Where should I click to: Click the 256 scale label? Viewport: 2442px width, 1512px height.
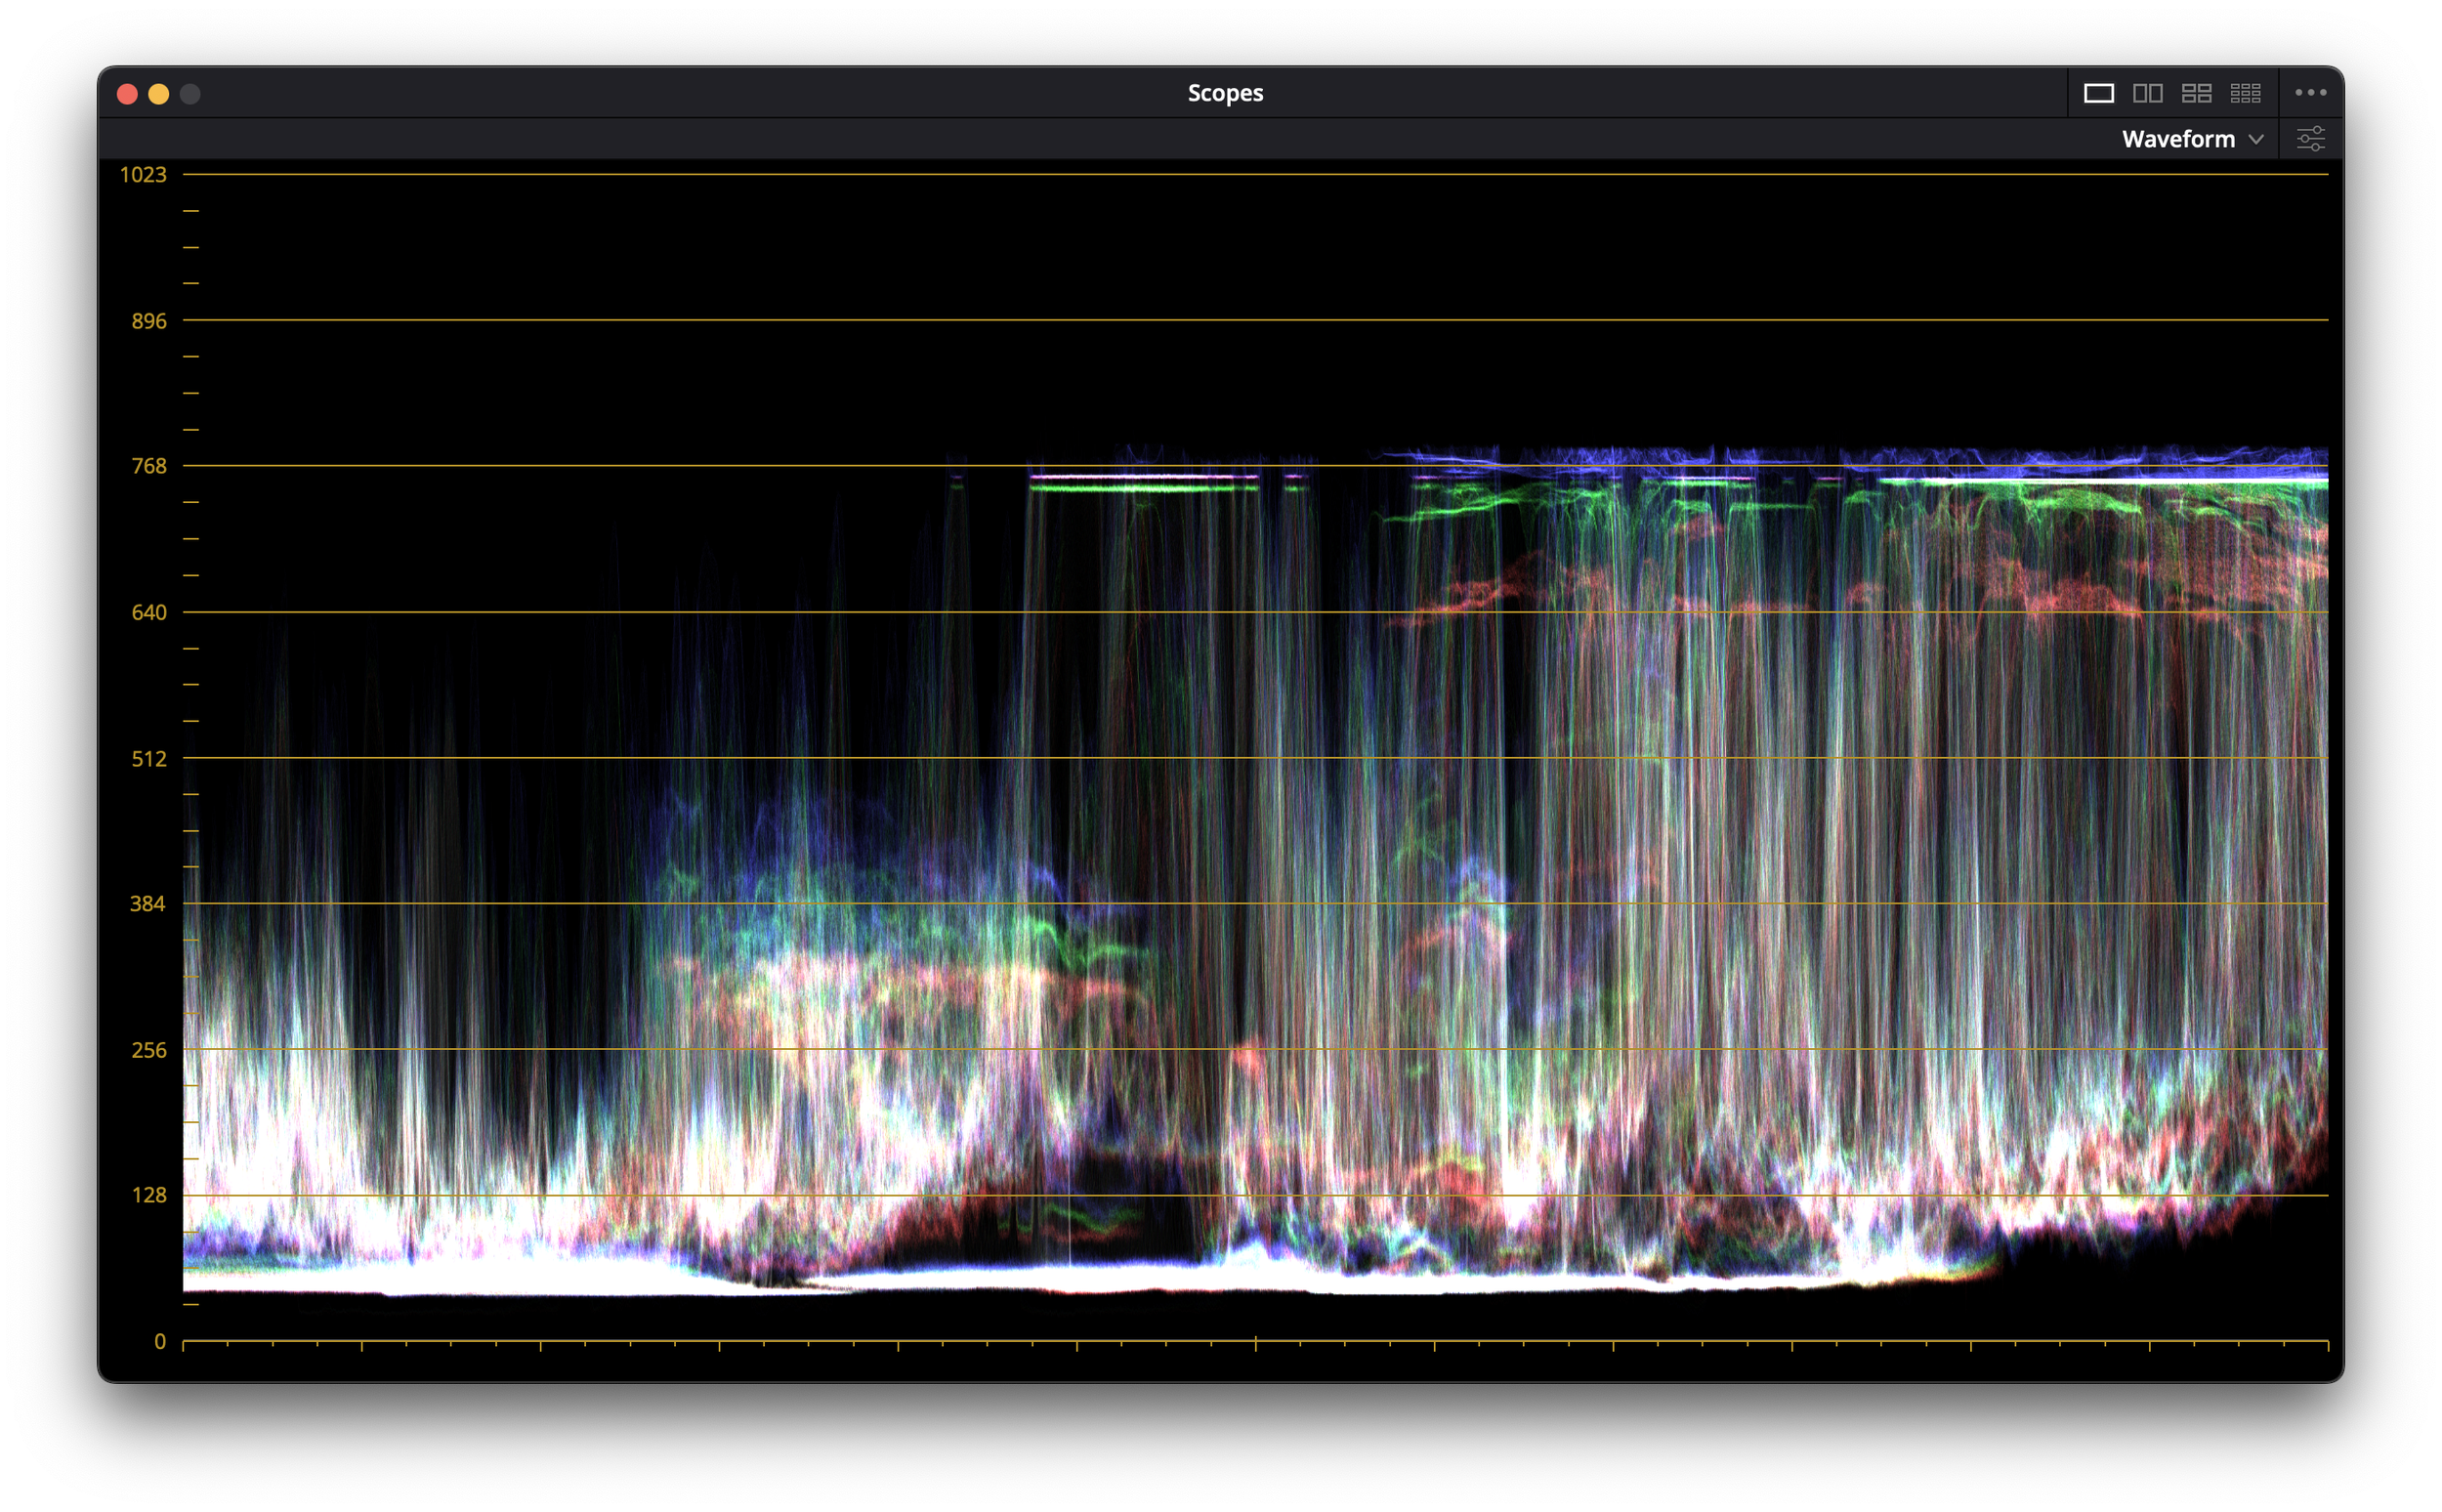pos(149,1050)
